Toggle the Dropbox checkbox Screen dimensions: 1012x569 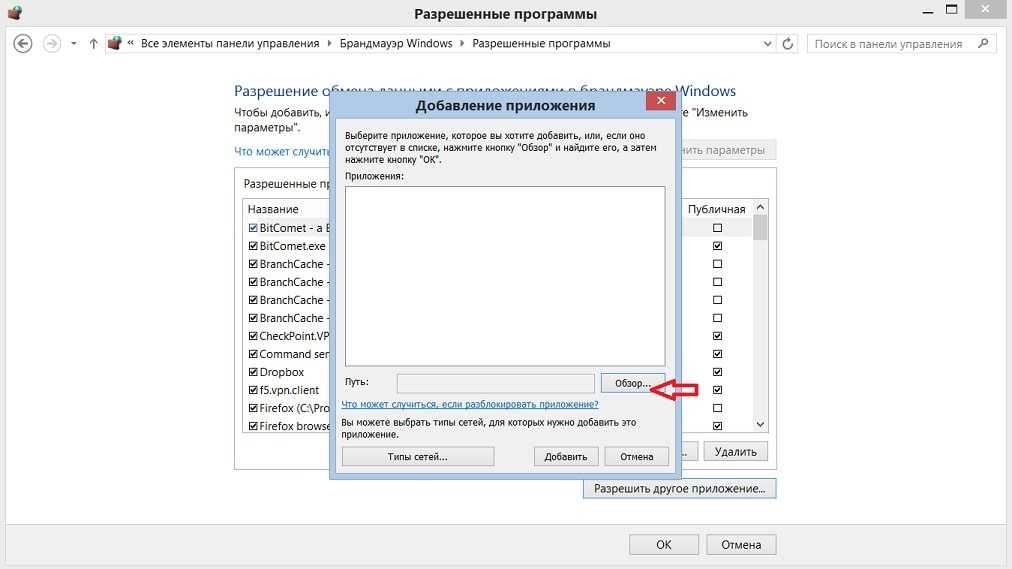click(253, 372)
